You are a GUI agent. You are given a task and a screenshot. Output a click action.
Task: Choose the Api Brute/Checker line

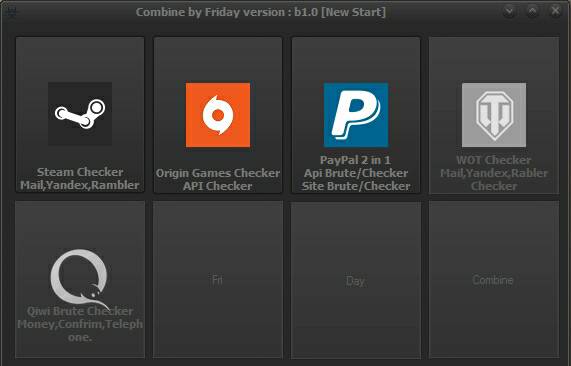point(356,173)
